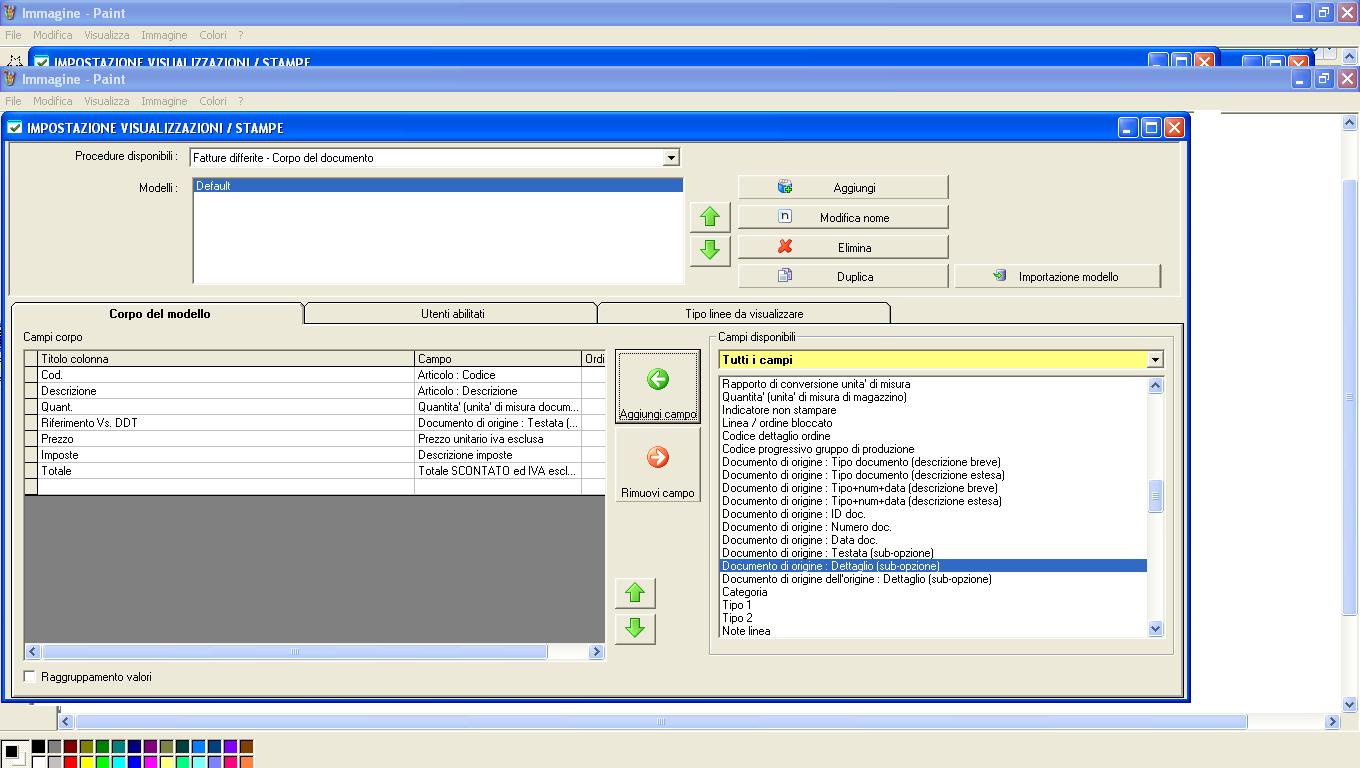The height and width of the screenshot is (768, 1360).
Task: Select 'Categoria' in available fields list
Action: pyautogui.click(x=745, y=592)
